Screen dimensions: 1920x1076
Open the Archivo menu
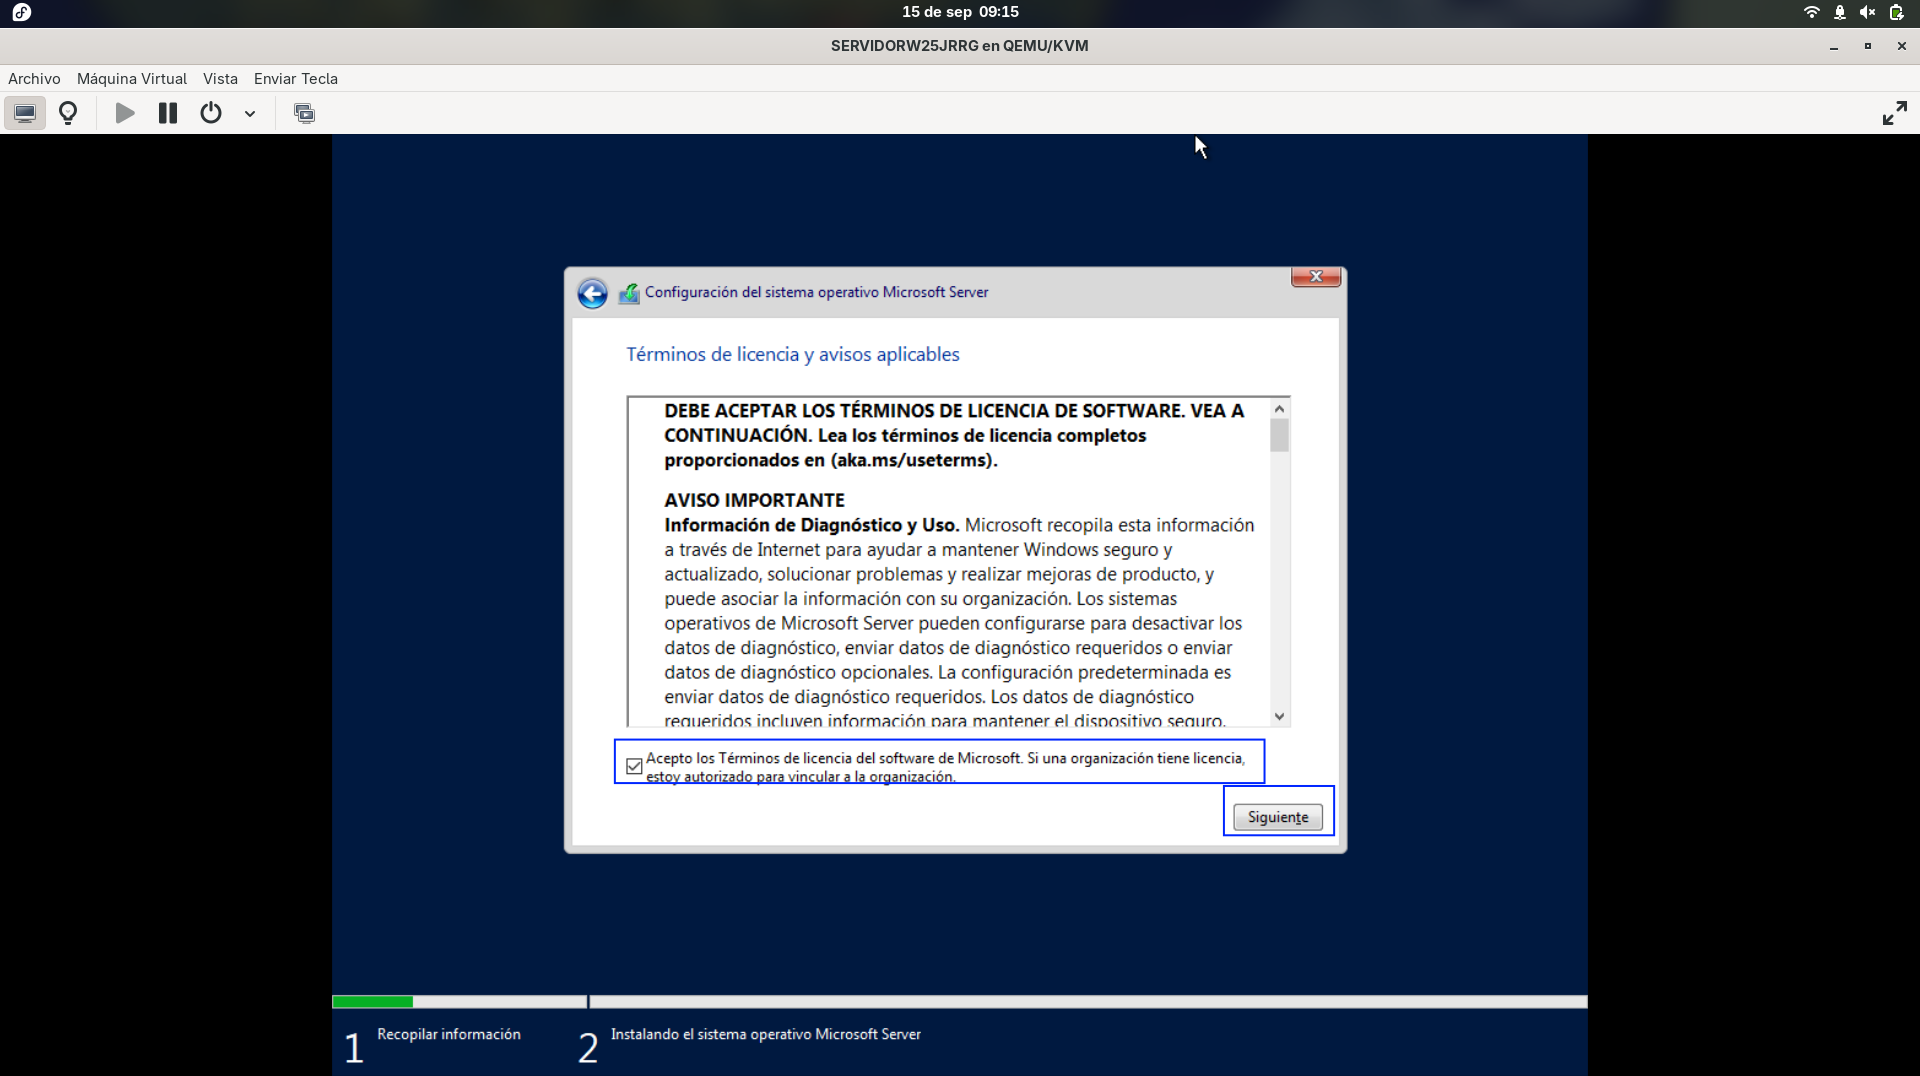point(34,79)
